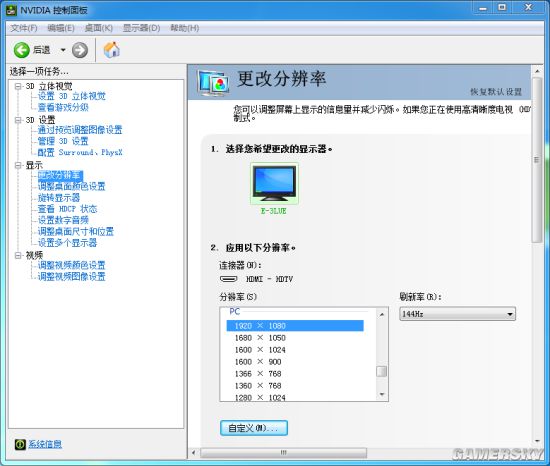This screenshot has height=466, width=550.
Task: Collapse the 3D 立体视觉 tree node
Action: coord(18,86)
